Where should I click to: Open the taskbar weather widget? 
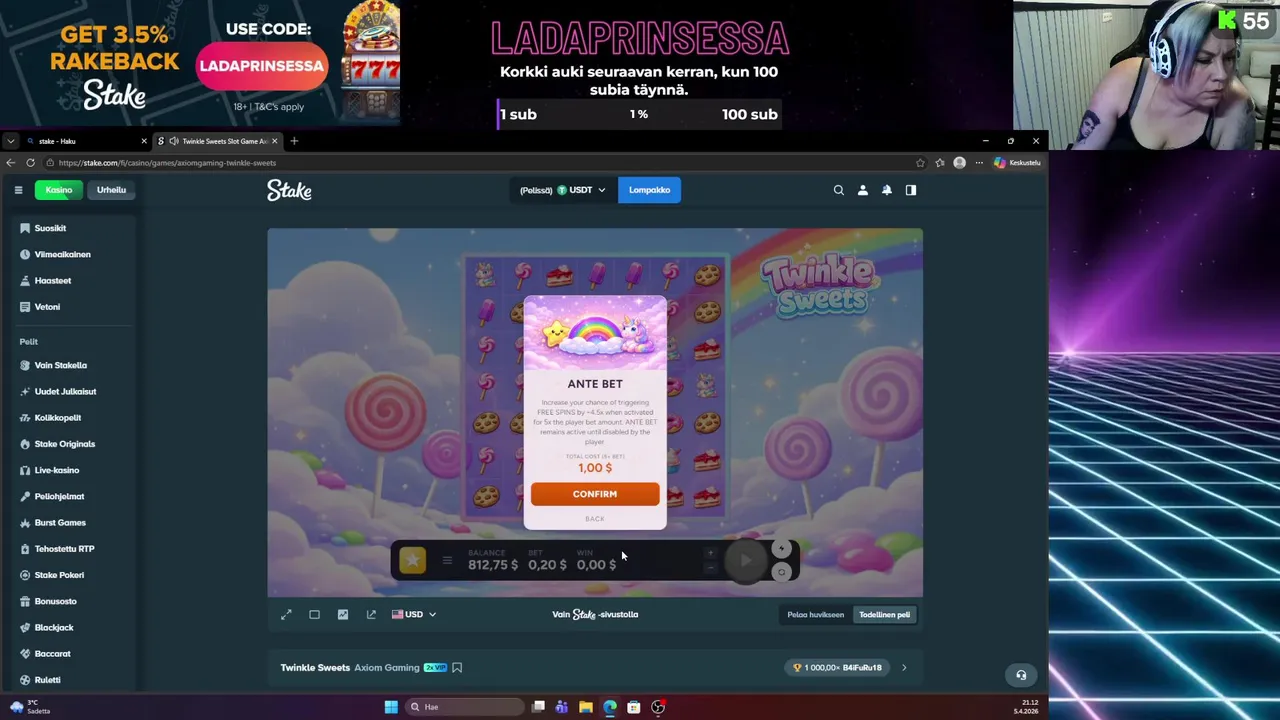(30, 707)
